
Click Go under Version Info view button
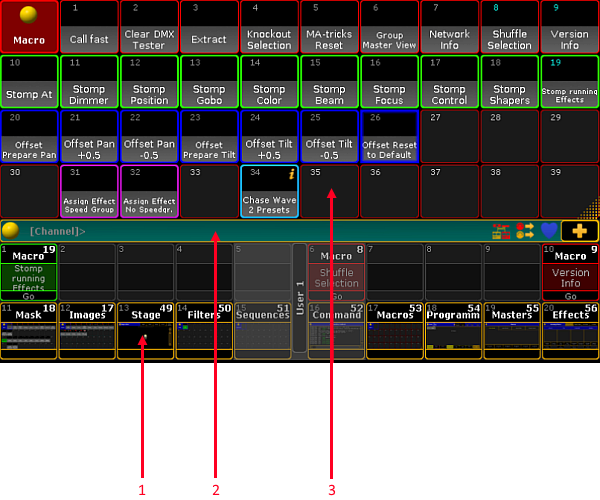point(570,296)
